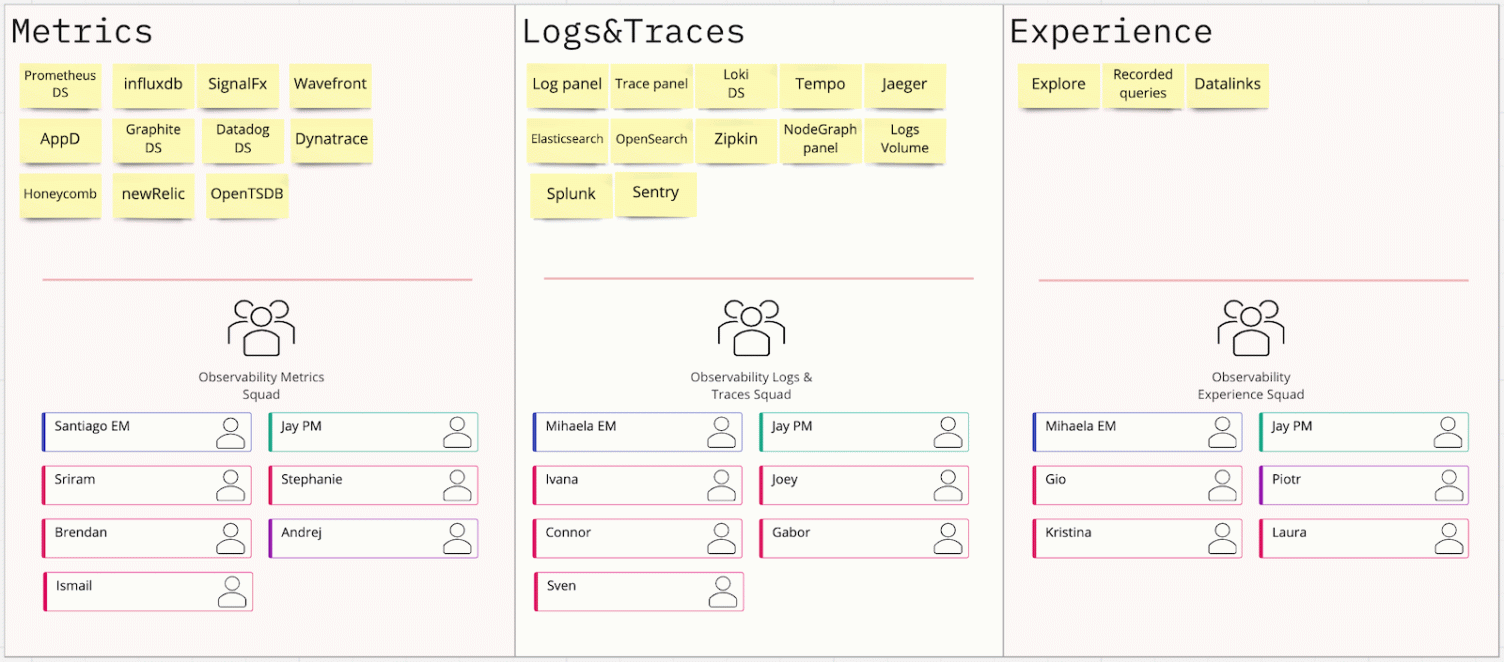Select the person icon on Kristina's card

pyautogui.click(x=1220, y=537)
